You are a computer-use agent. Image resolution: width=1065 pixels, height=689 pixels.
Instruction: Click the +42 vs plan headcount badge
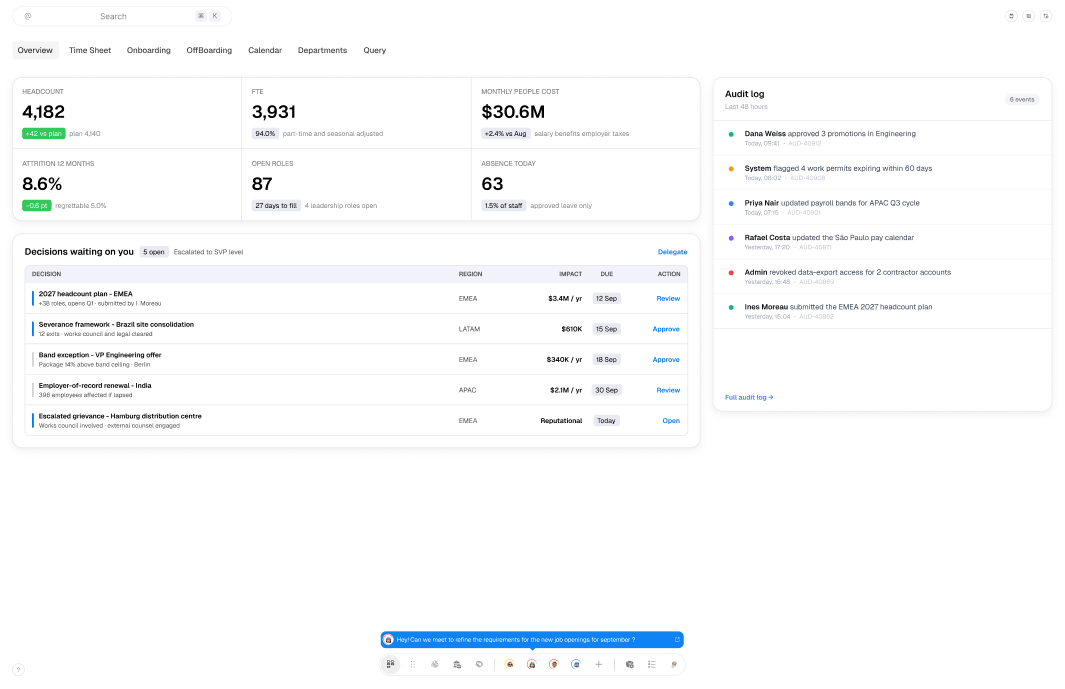43,134
